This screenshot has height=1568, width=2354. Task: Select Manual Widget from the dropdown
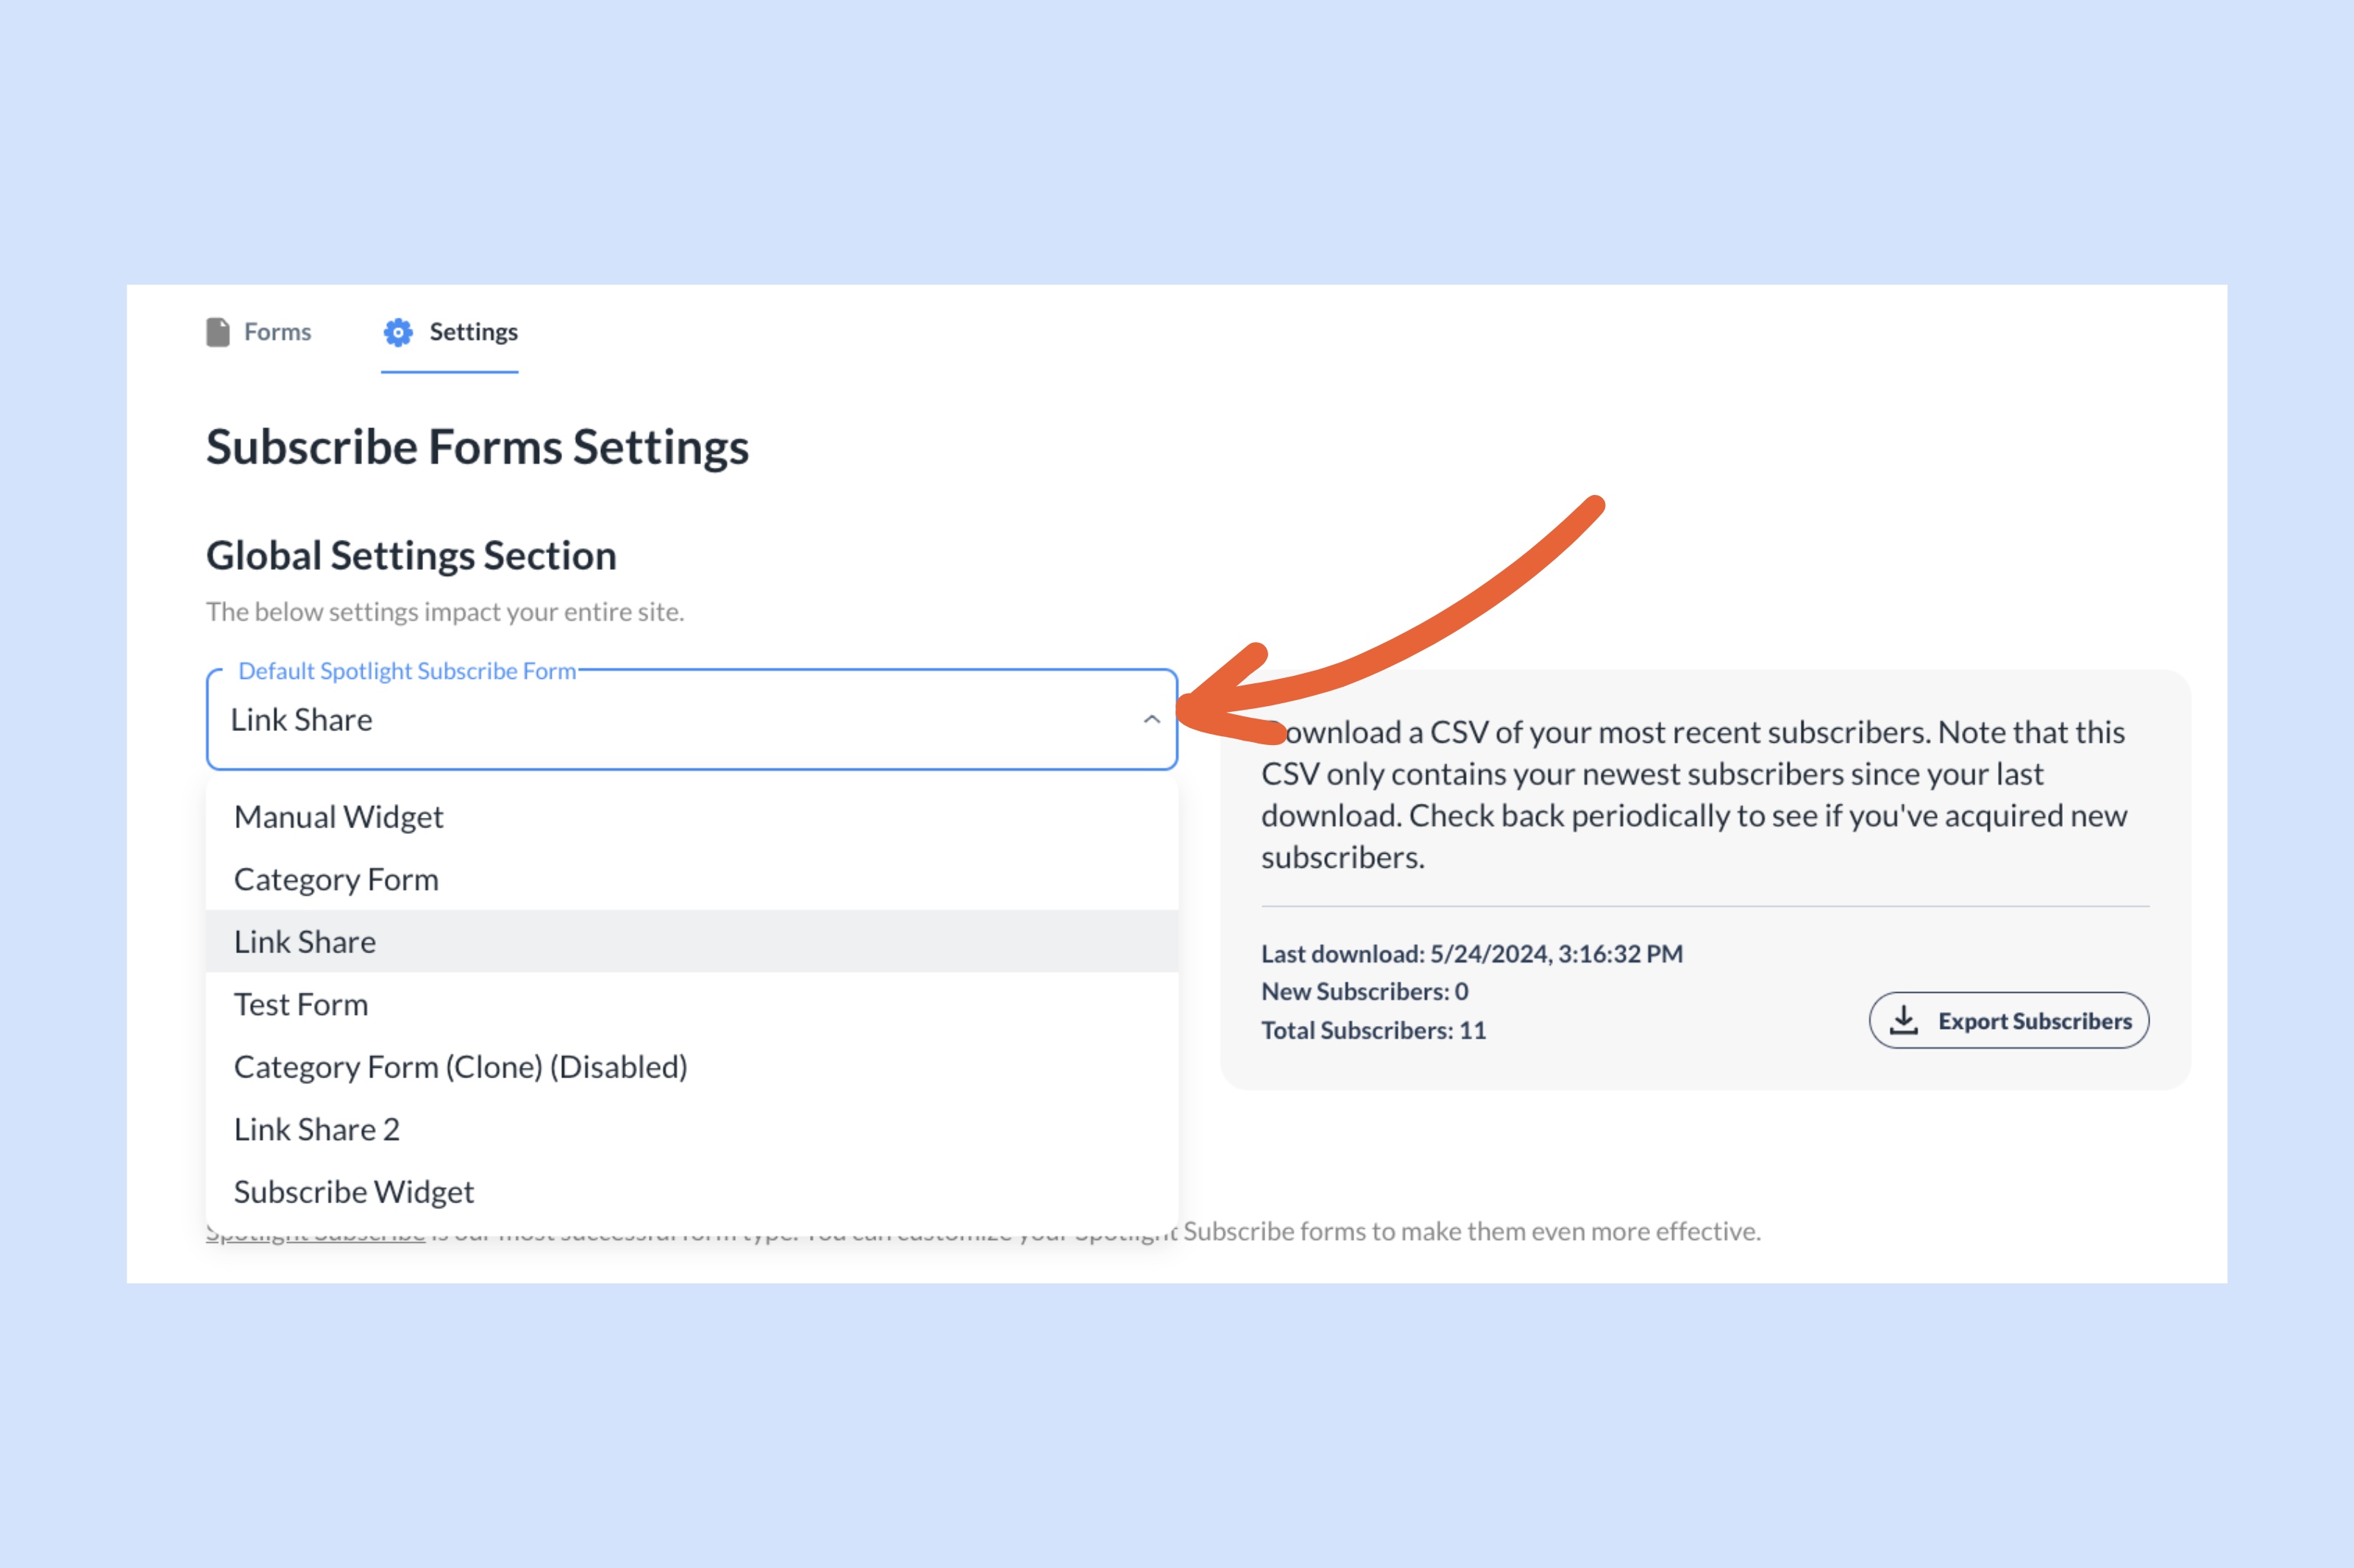[x=338, y=816]
